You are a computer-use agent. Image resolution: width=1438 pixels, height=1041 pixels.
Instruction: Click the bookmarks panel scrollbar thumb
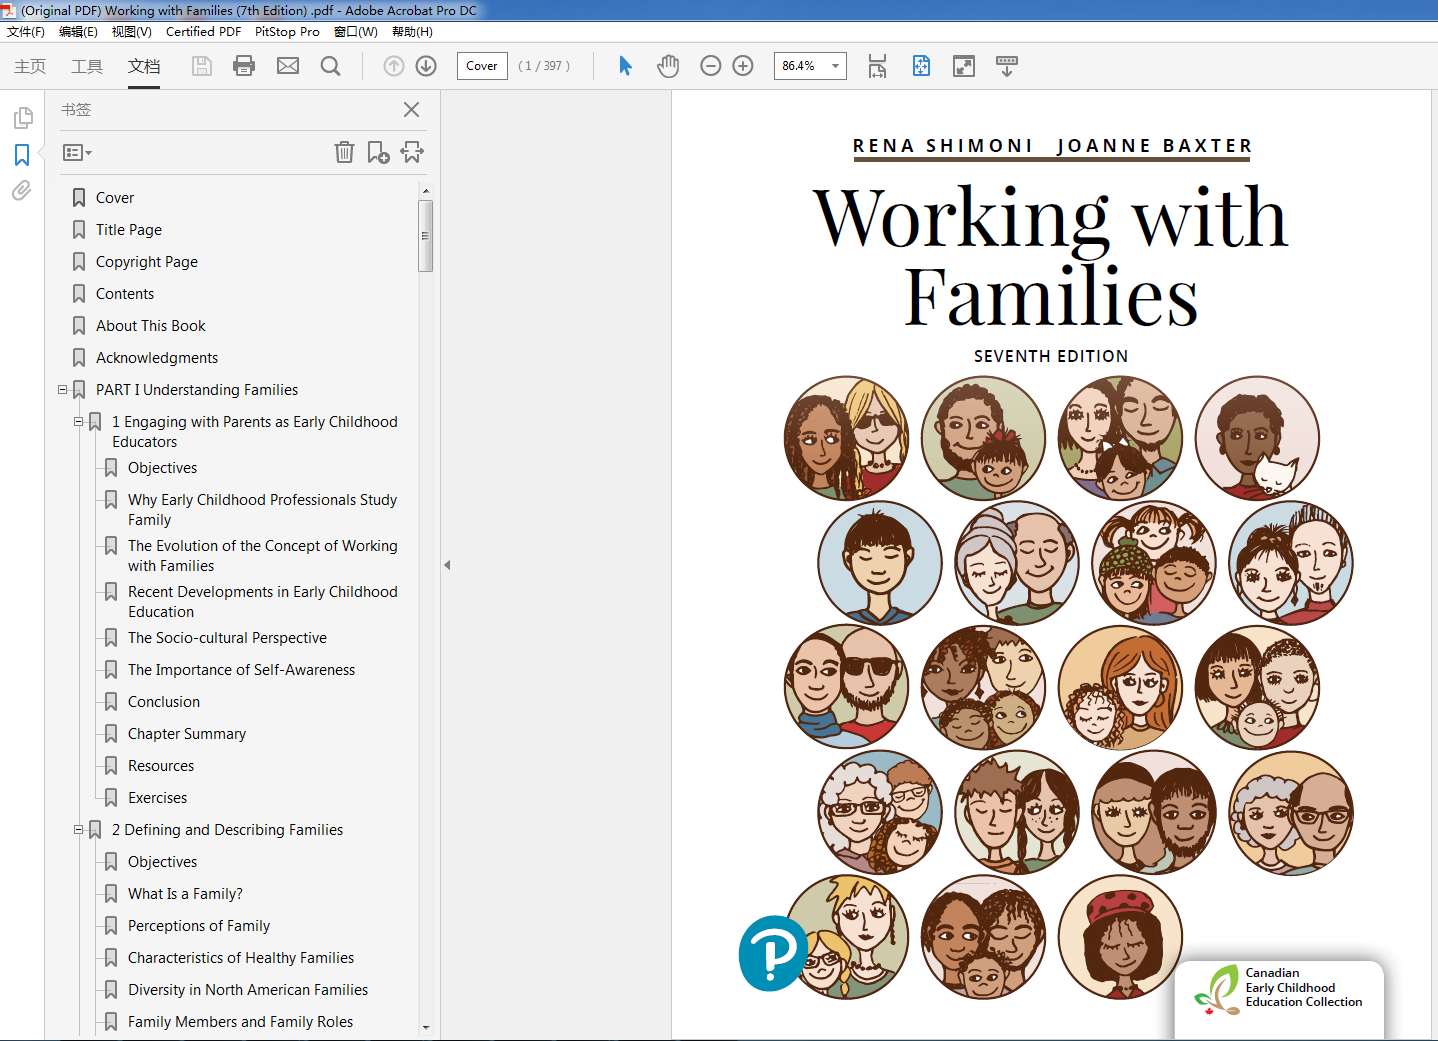click(425, 236)
